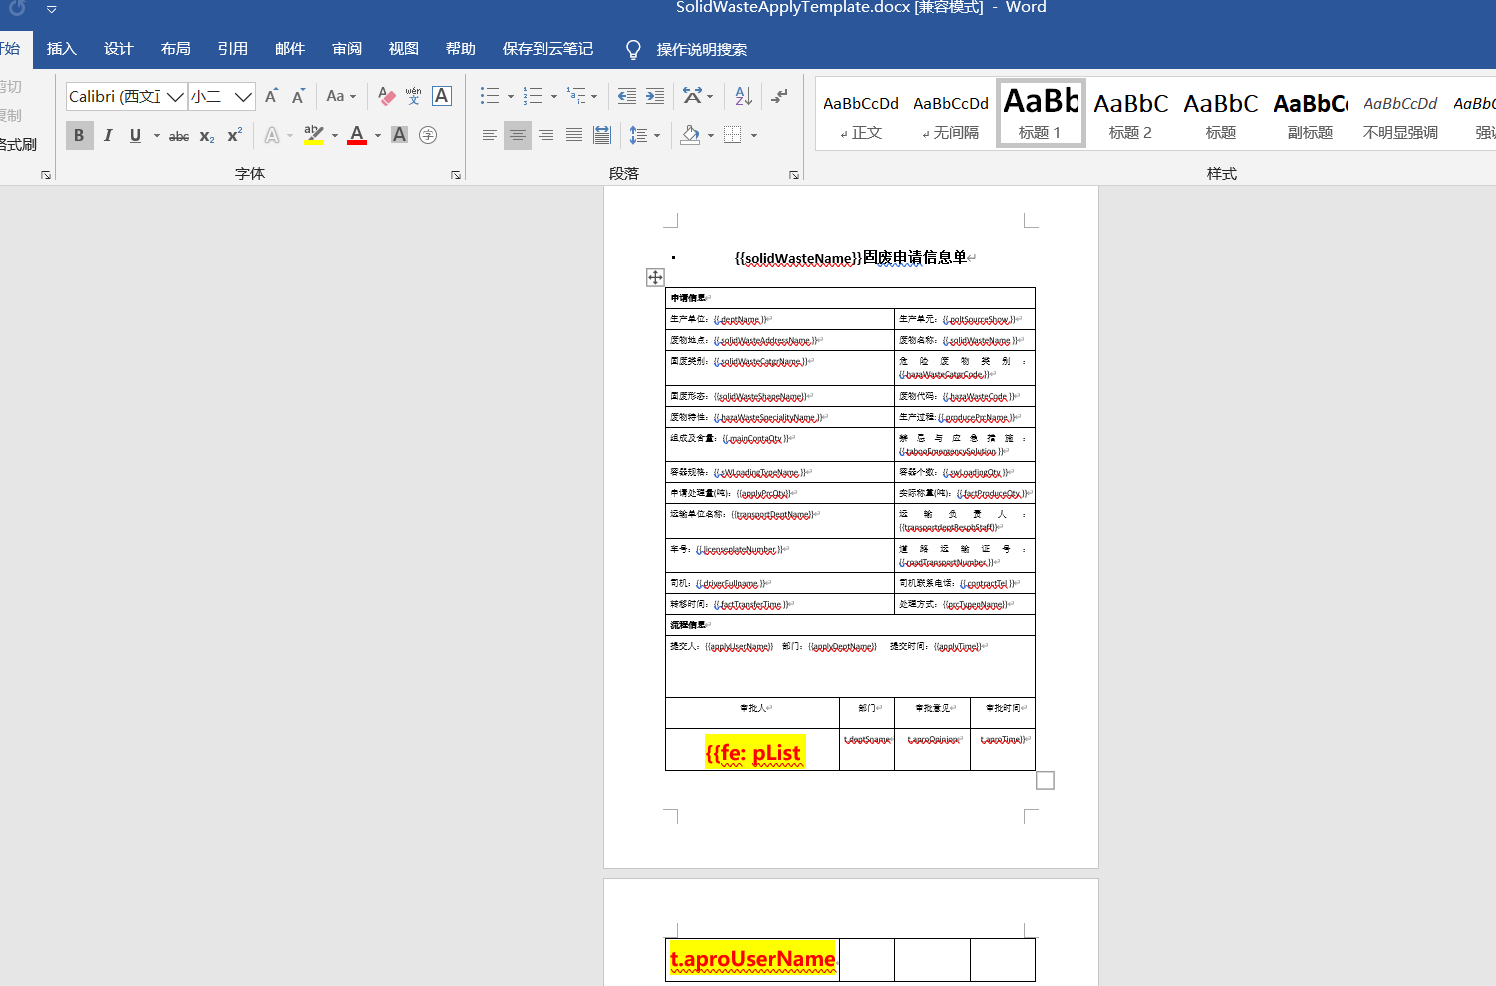The image size is (1496, 986).
Task: Apply strikethrough (abc) formatting
Action: click(x=179, y=135)
